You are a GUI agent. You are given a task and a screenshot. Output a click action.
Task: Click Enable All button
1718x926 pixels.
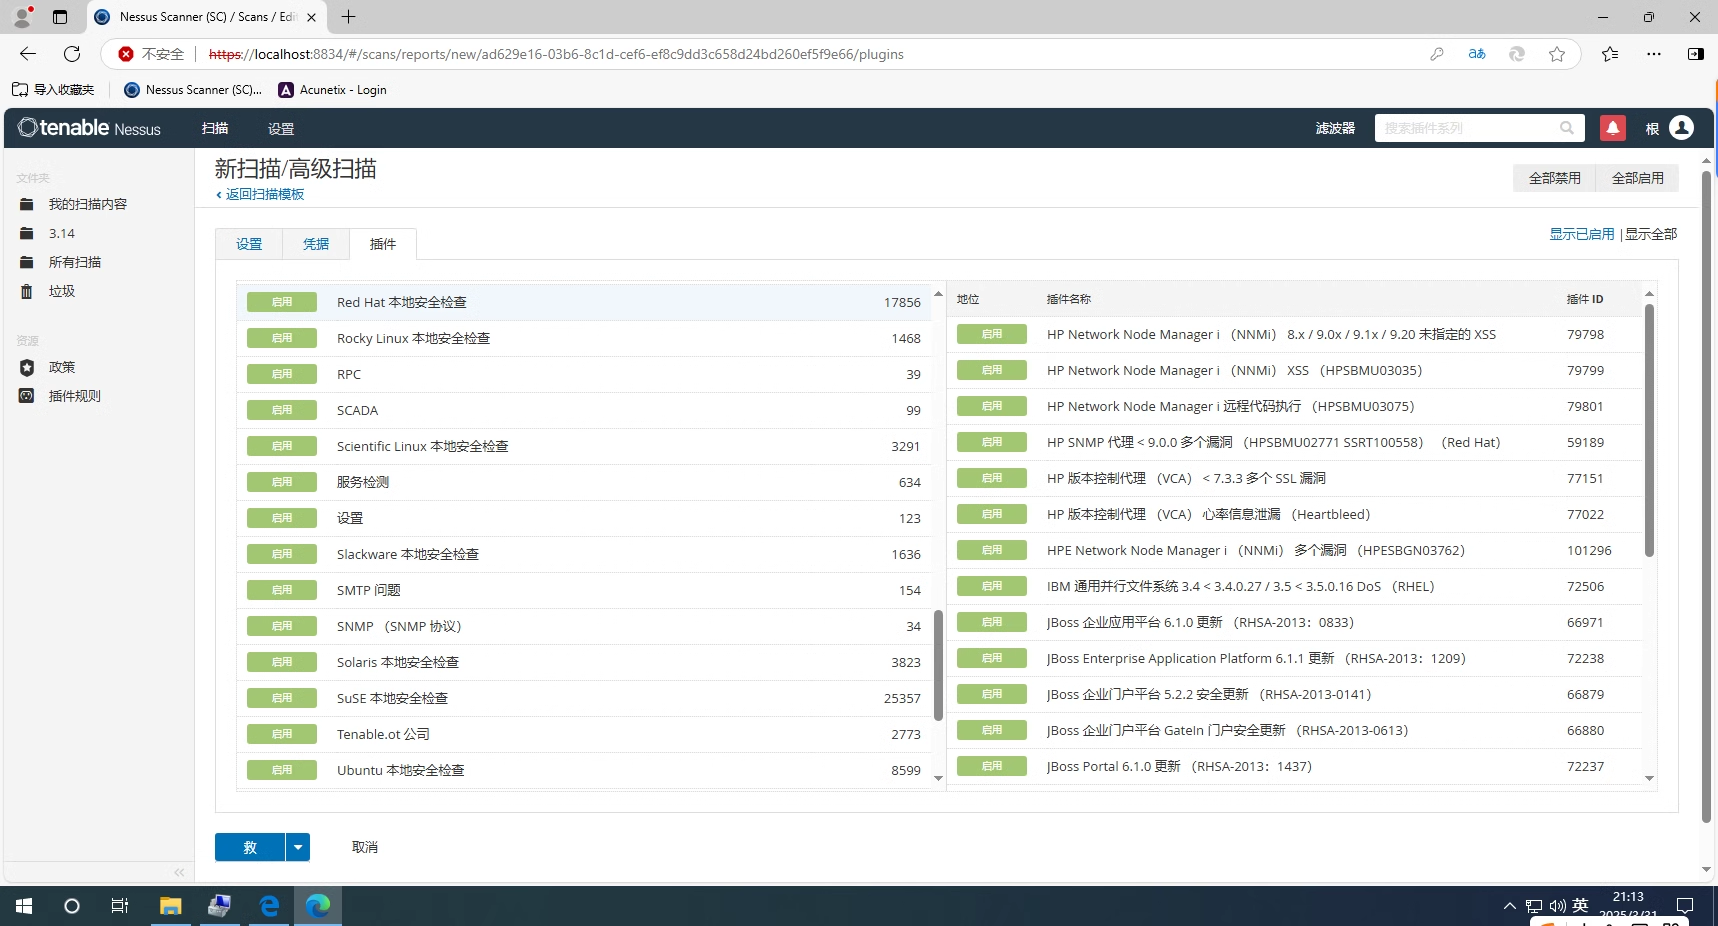pos(1638,178)
